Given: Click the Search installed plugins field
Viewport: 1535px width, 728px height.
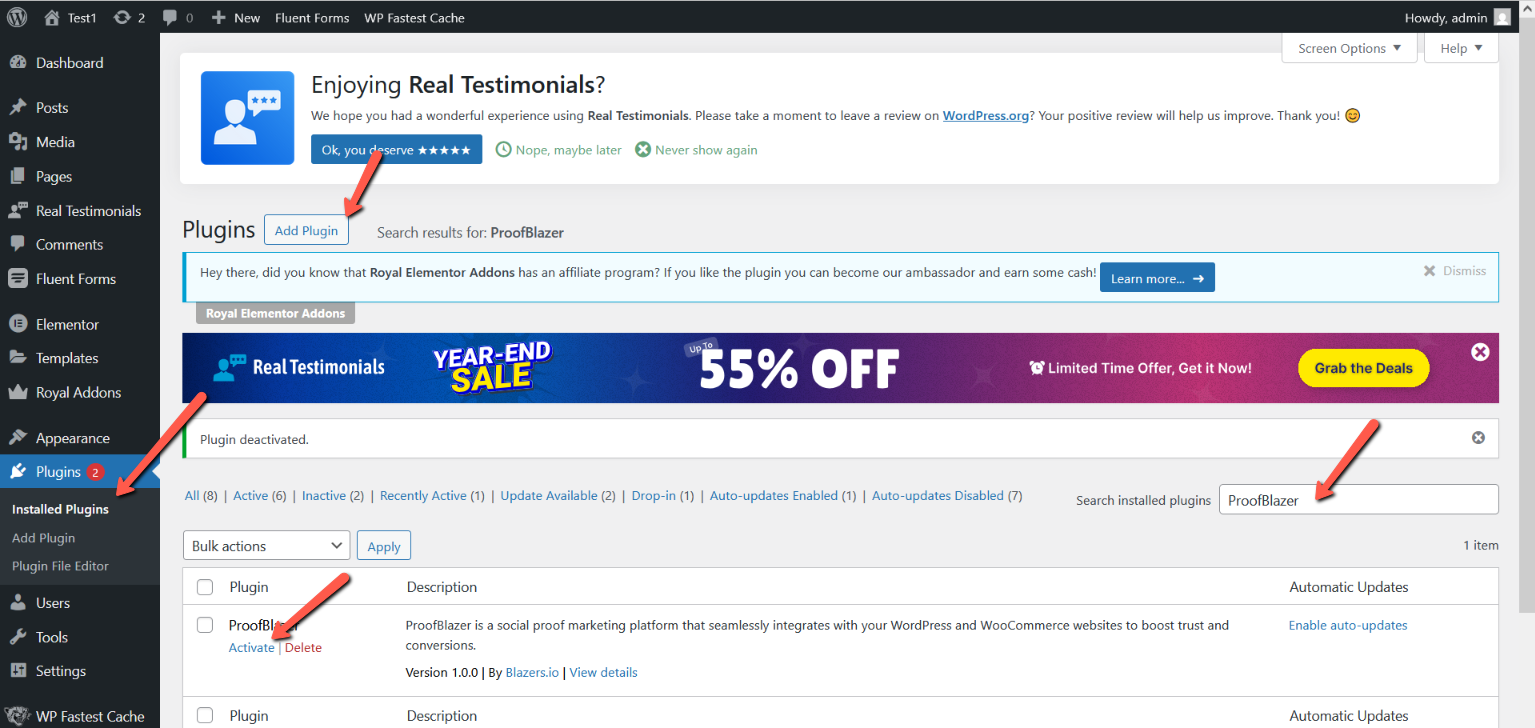Looking at the screenshot, I should pyautogui.click(x=1358, y=500).
